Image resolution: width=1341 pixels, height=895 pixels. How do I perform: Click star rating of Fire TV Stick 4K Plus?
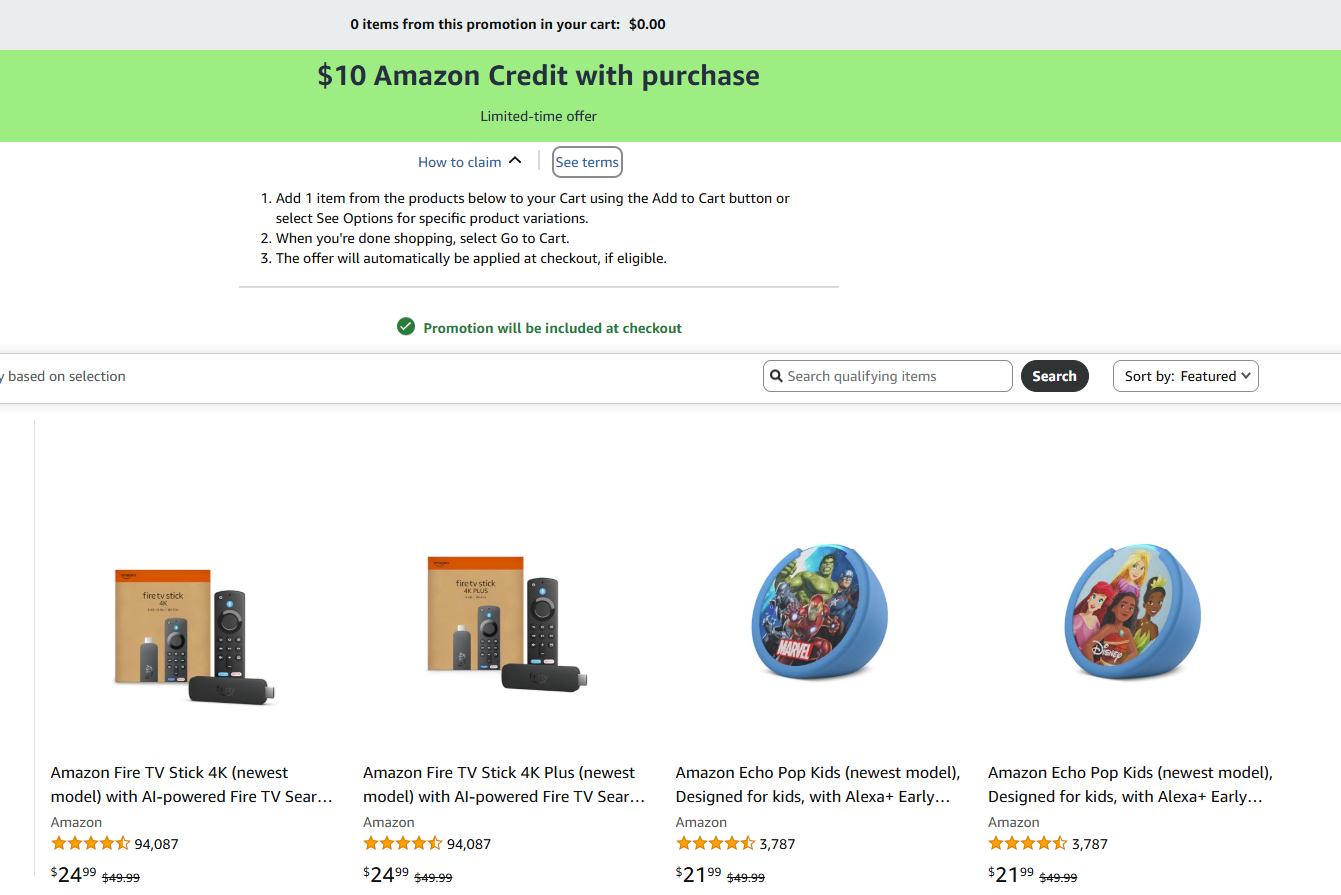click(x=402, y=844)
